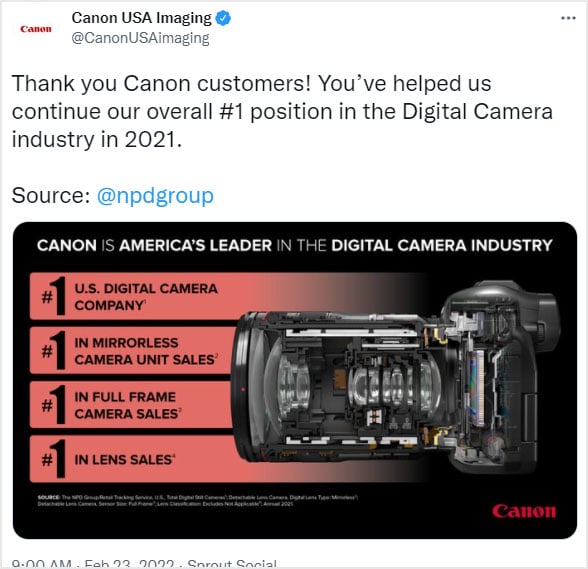588x569 pixels.
Task: Open the Canon USA Imaging display name
Action: [141, 18]
